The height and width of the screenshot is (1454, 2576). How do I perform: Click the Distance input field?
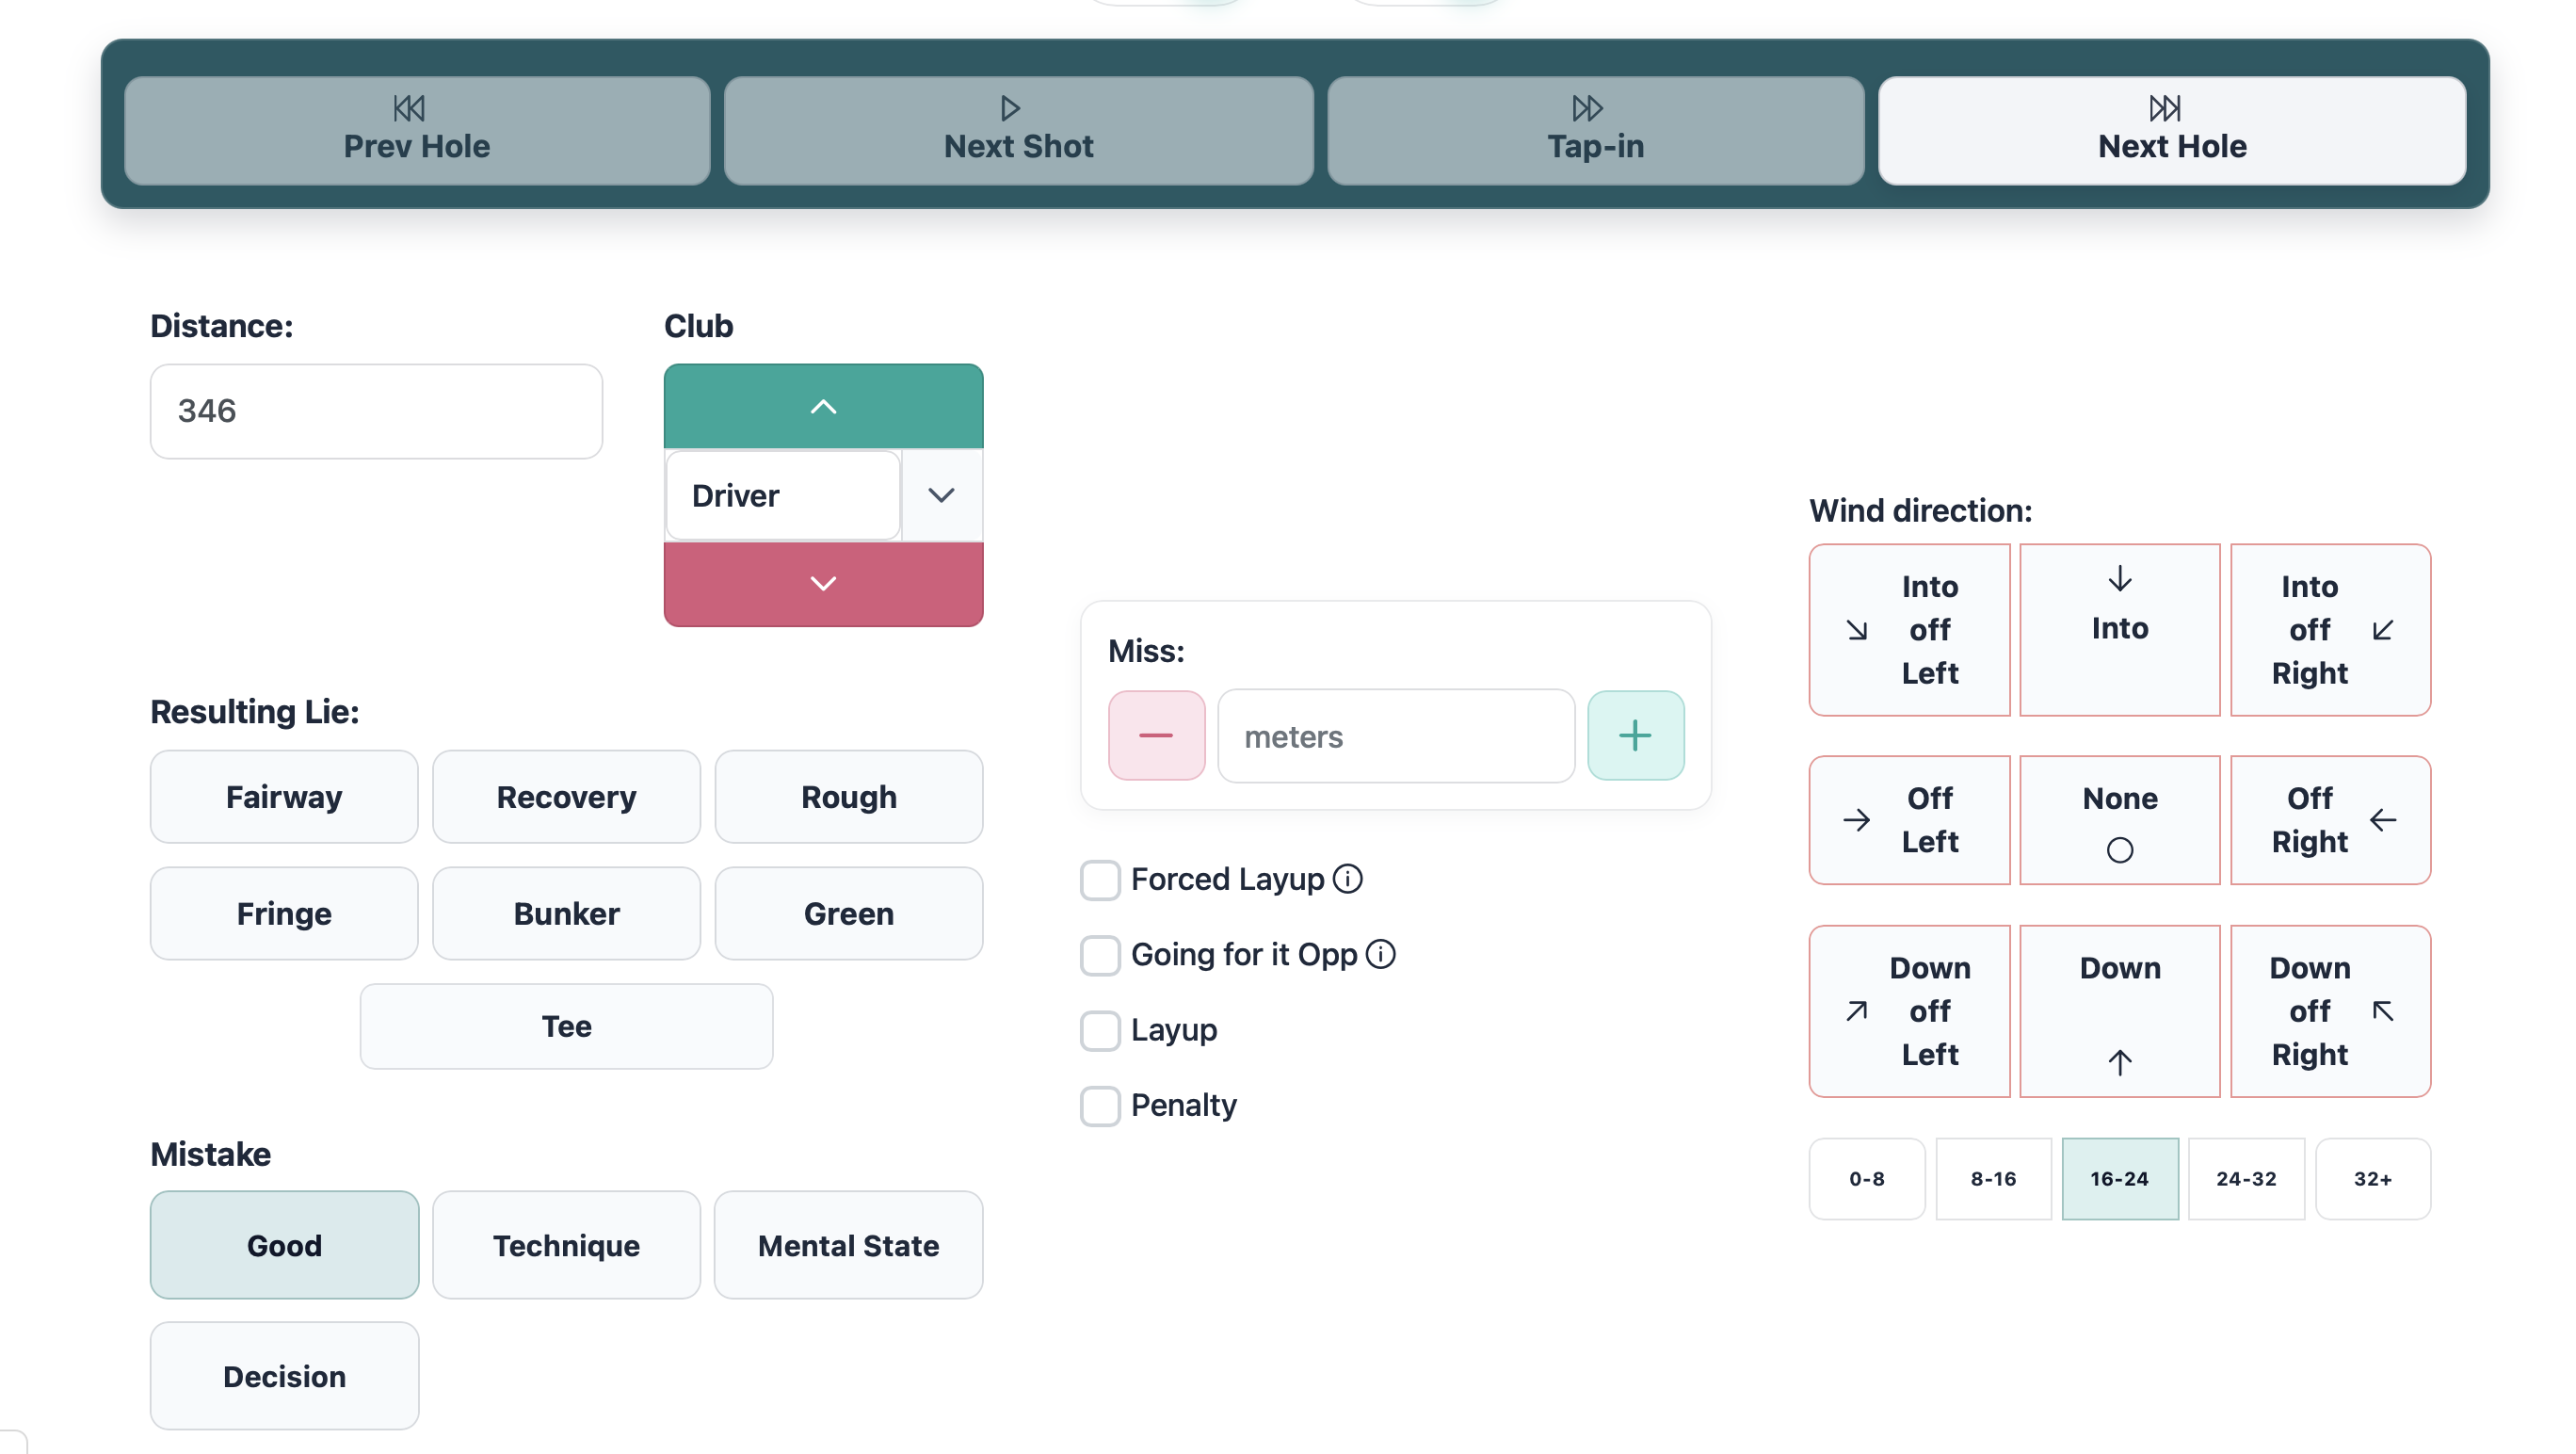(376, 411)
